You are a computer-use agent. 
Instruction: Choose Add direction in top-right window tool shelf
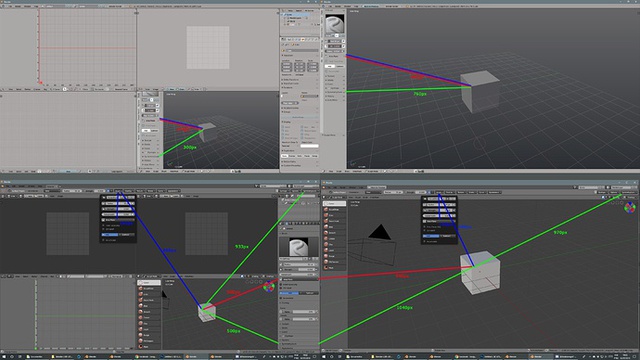tap(330, 67)
